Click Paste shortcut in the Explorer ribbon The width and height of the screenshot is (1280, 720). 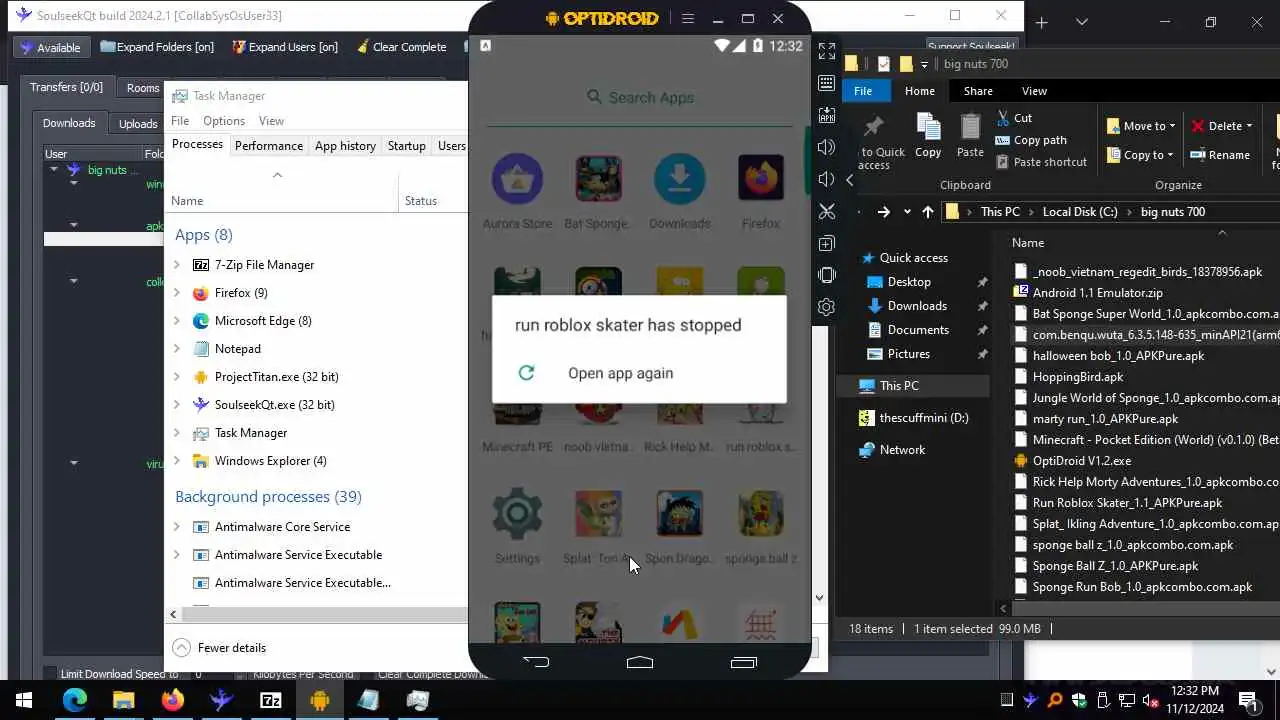1041,162
